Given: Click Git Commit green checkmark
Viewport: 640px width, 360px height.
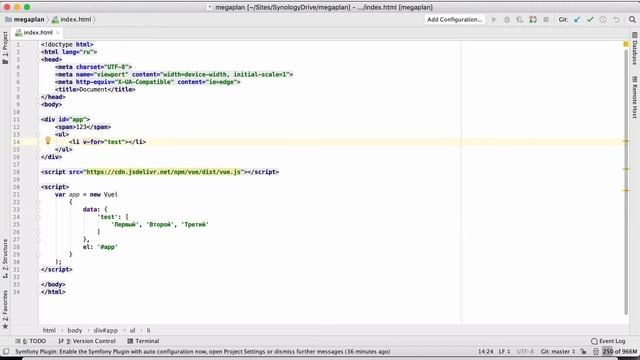Looking at the screenshot, I should [590, 19].
